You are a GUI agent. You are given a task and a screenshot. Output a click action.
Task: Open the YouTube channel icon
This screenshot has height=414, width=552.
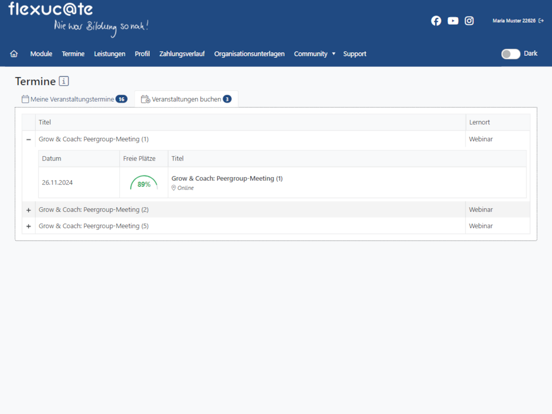(x=453, y=21)
